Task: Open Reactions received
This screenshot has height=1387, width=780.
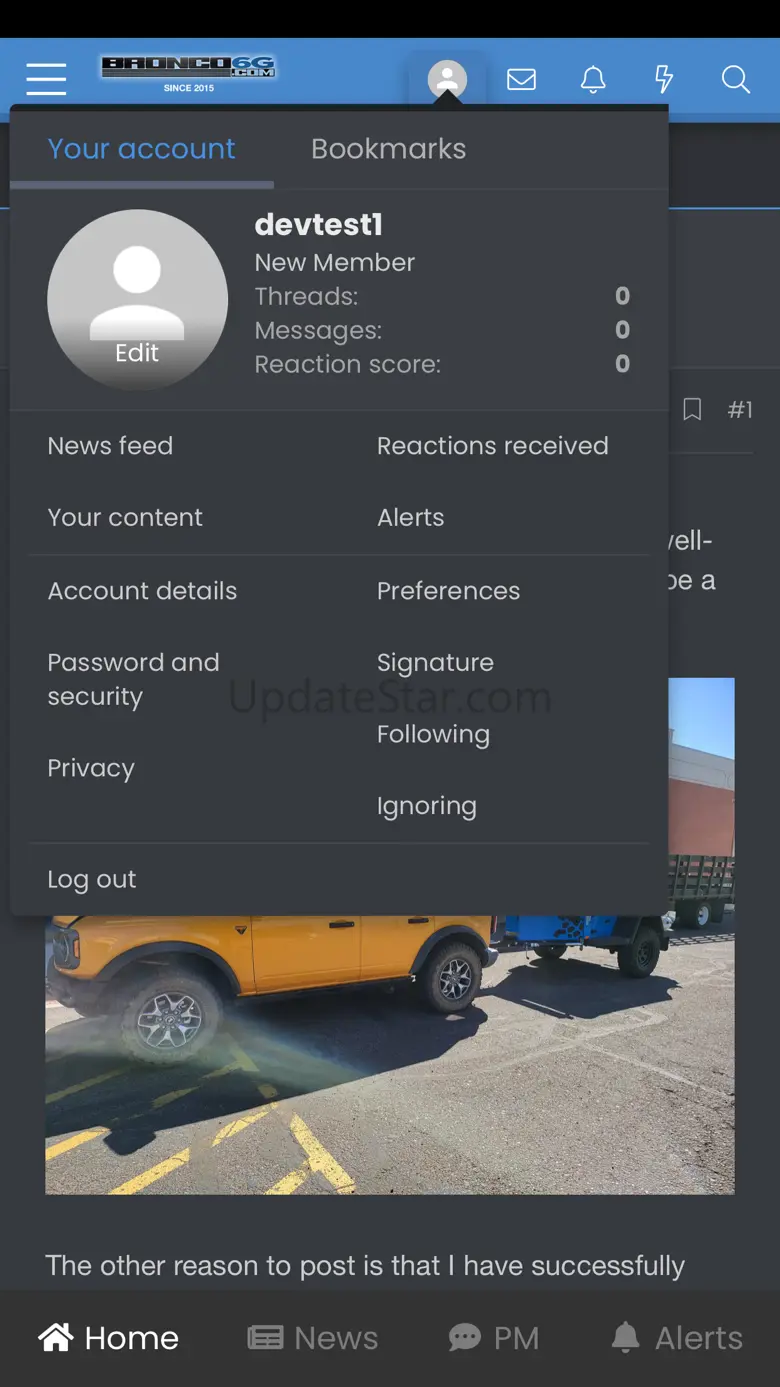Action: [492, 446]
